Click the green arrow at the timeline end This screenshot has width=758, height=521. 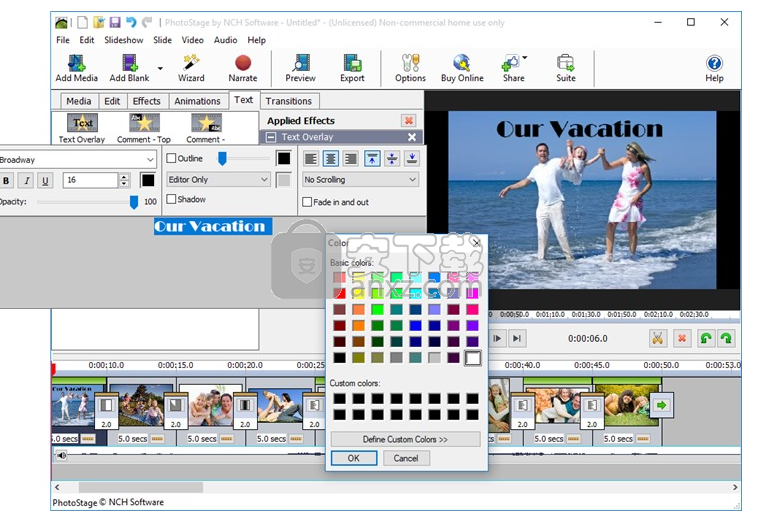point(661,405)
